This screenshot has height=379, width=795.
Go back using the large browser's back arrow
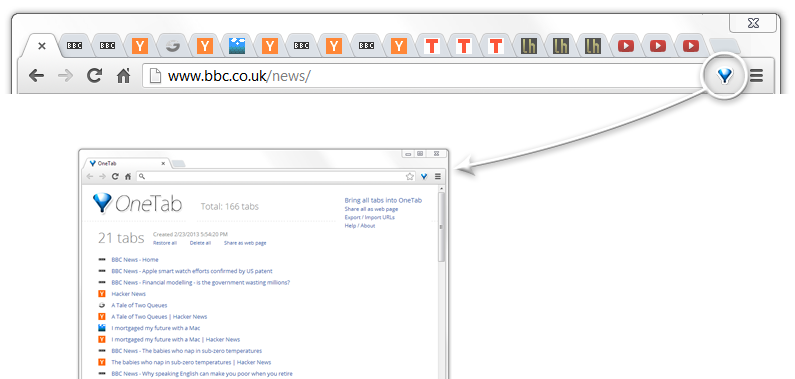point(36,76)
